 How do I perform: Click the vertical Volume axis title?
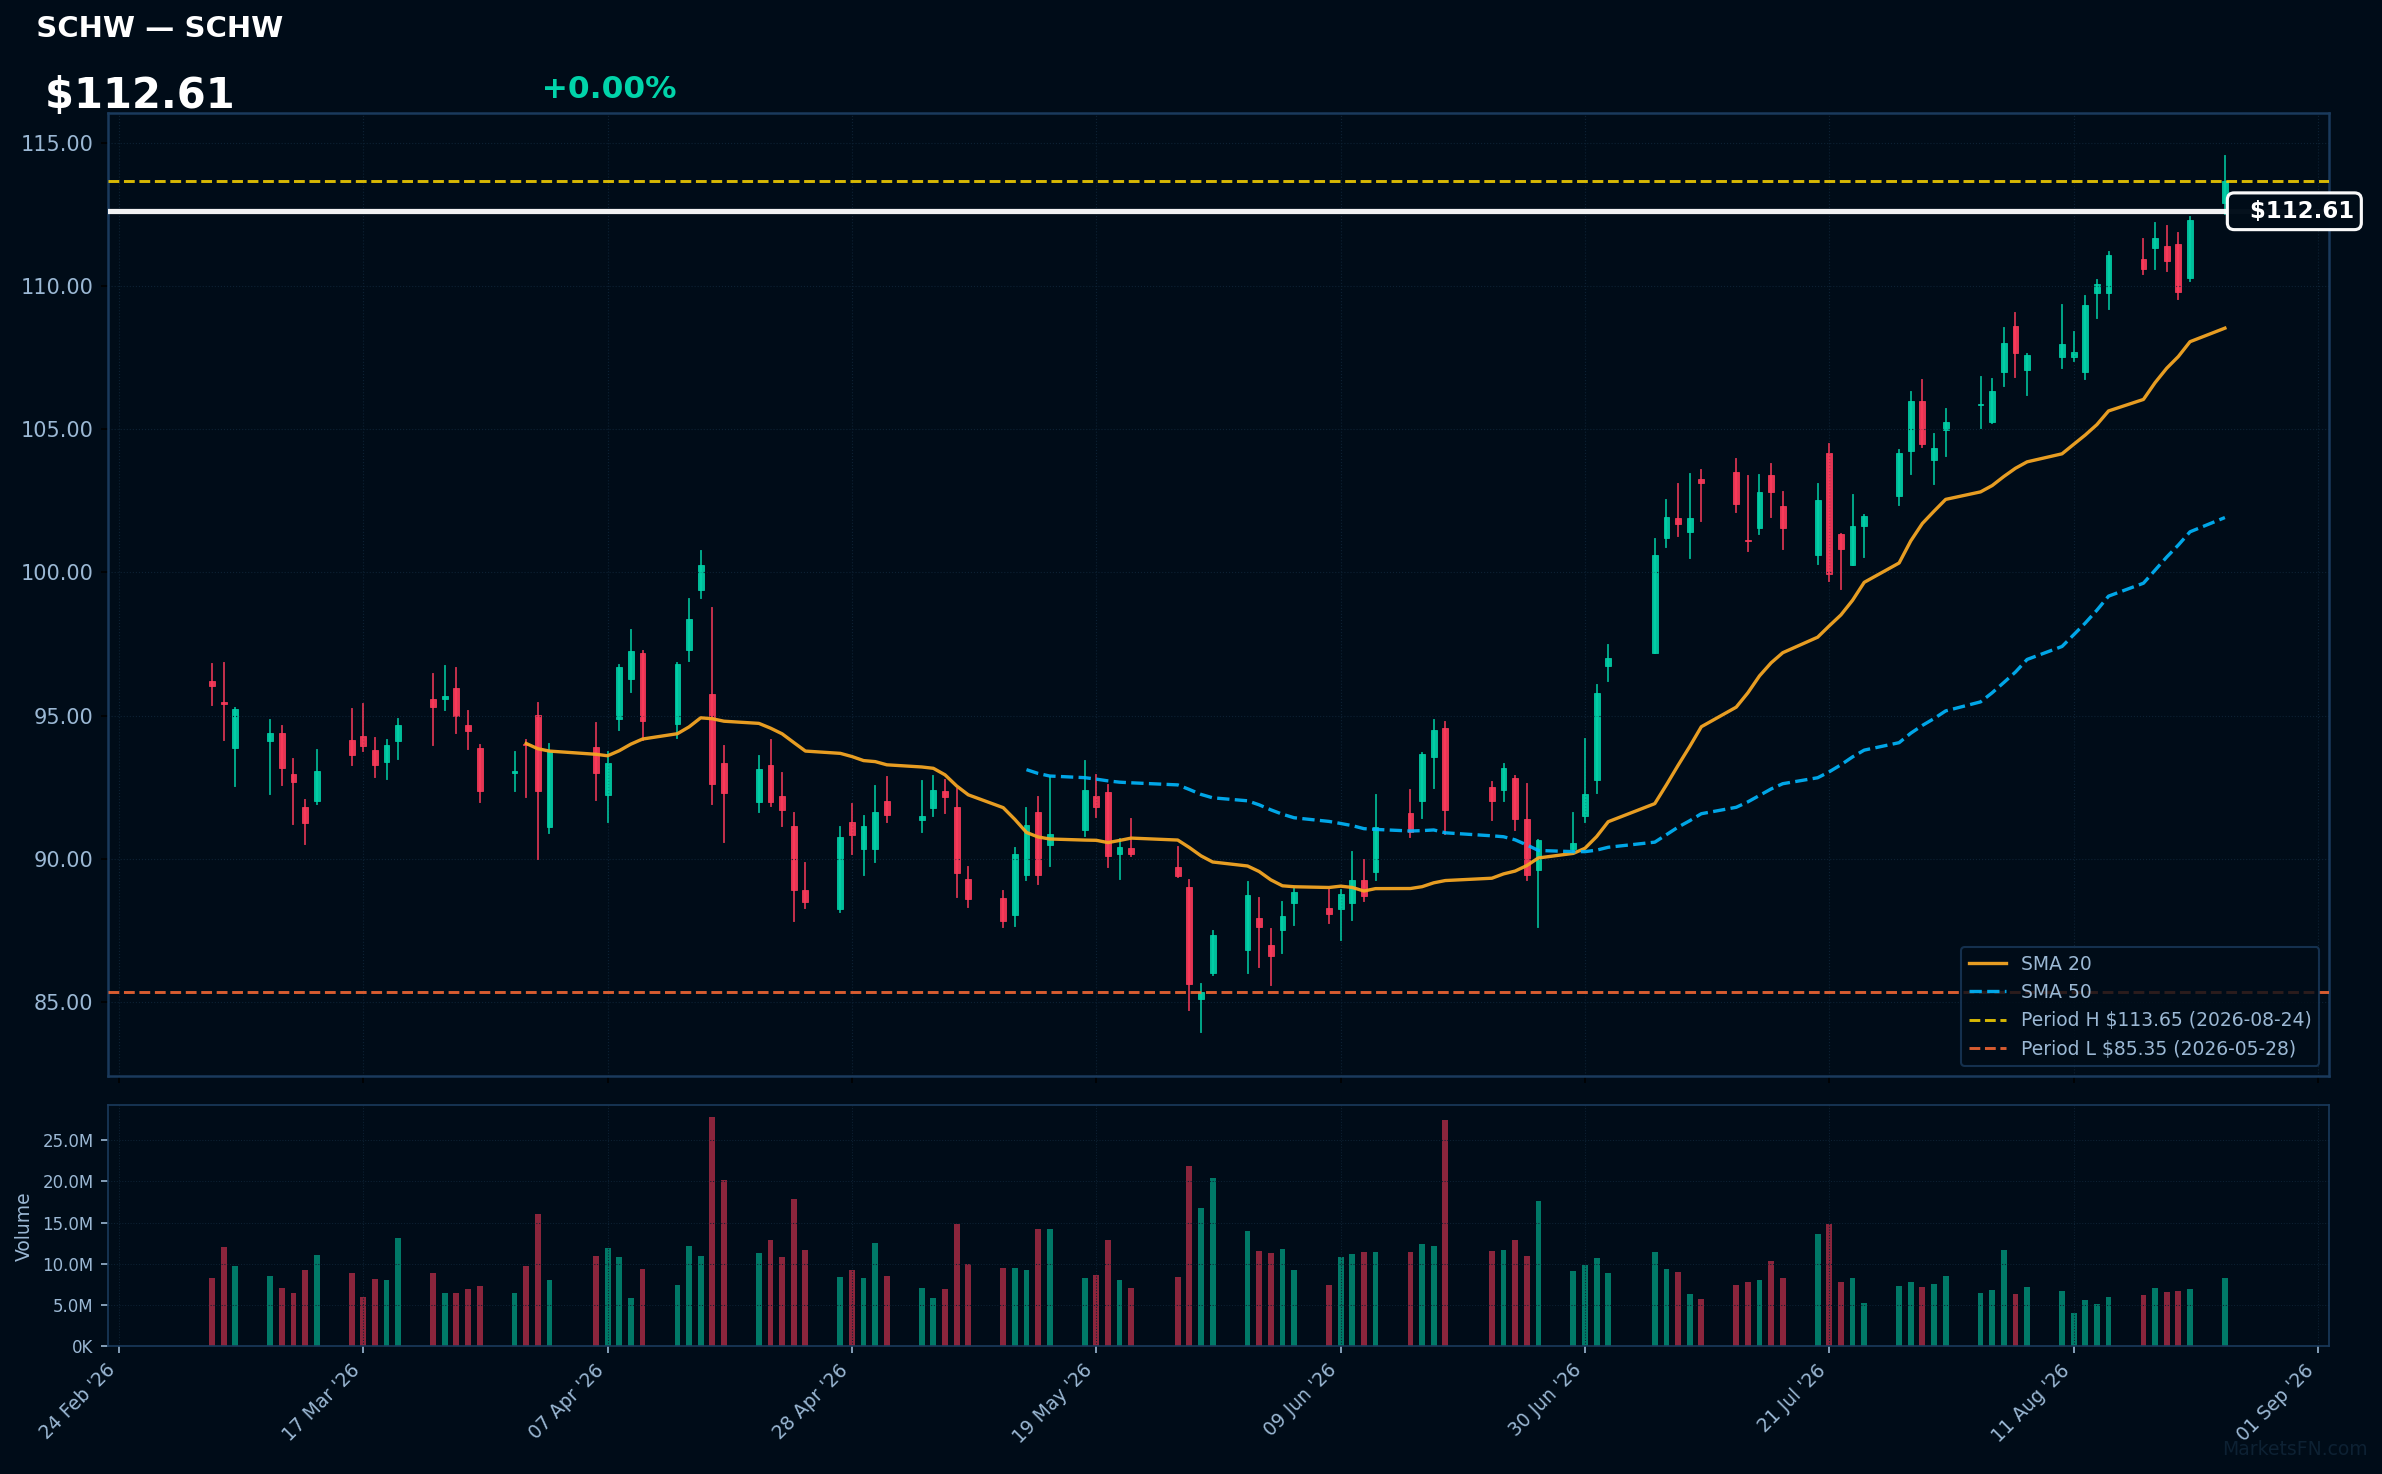pos(22,1227)
